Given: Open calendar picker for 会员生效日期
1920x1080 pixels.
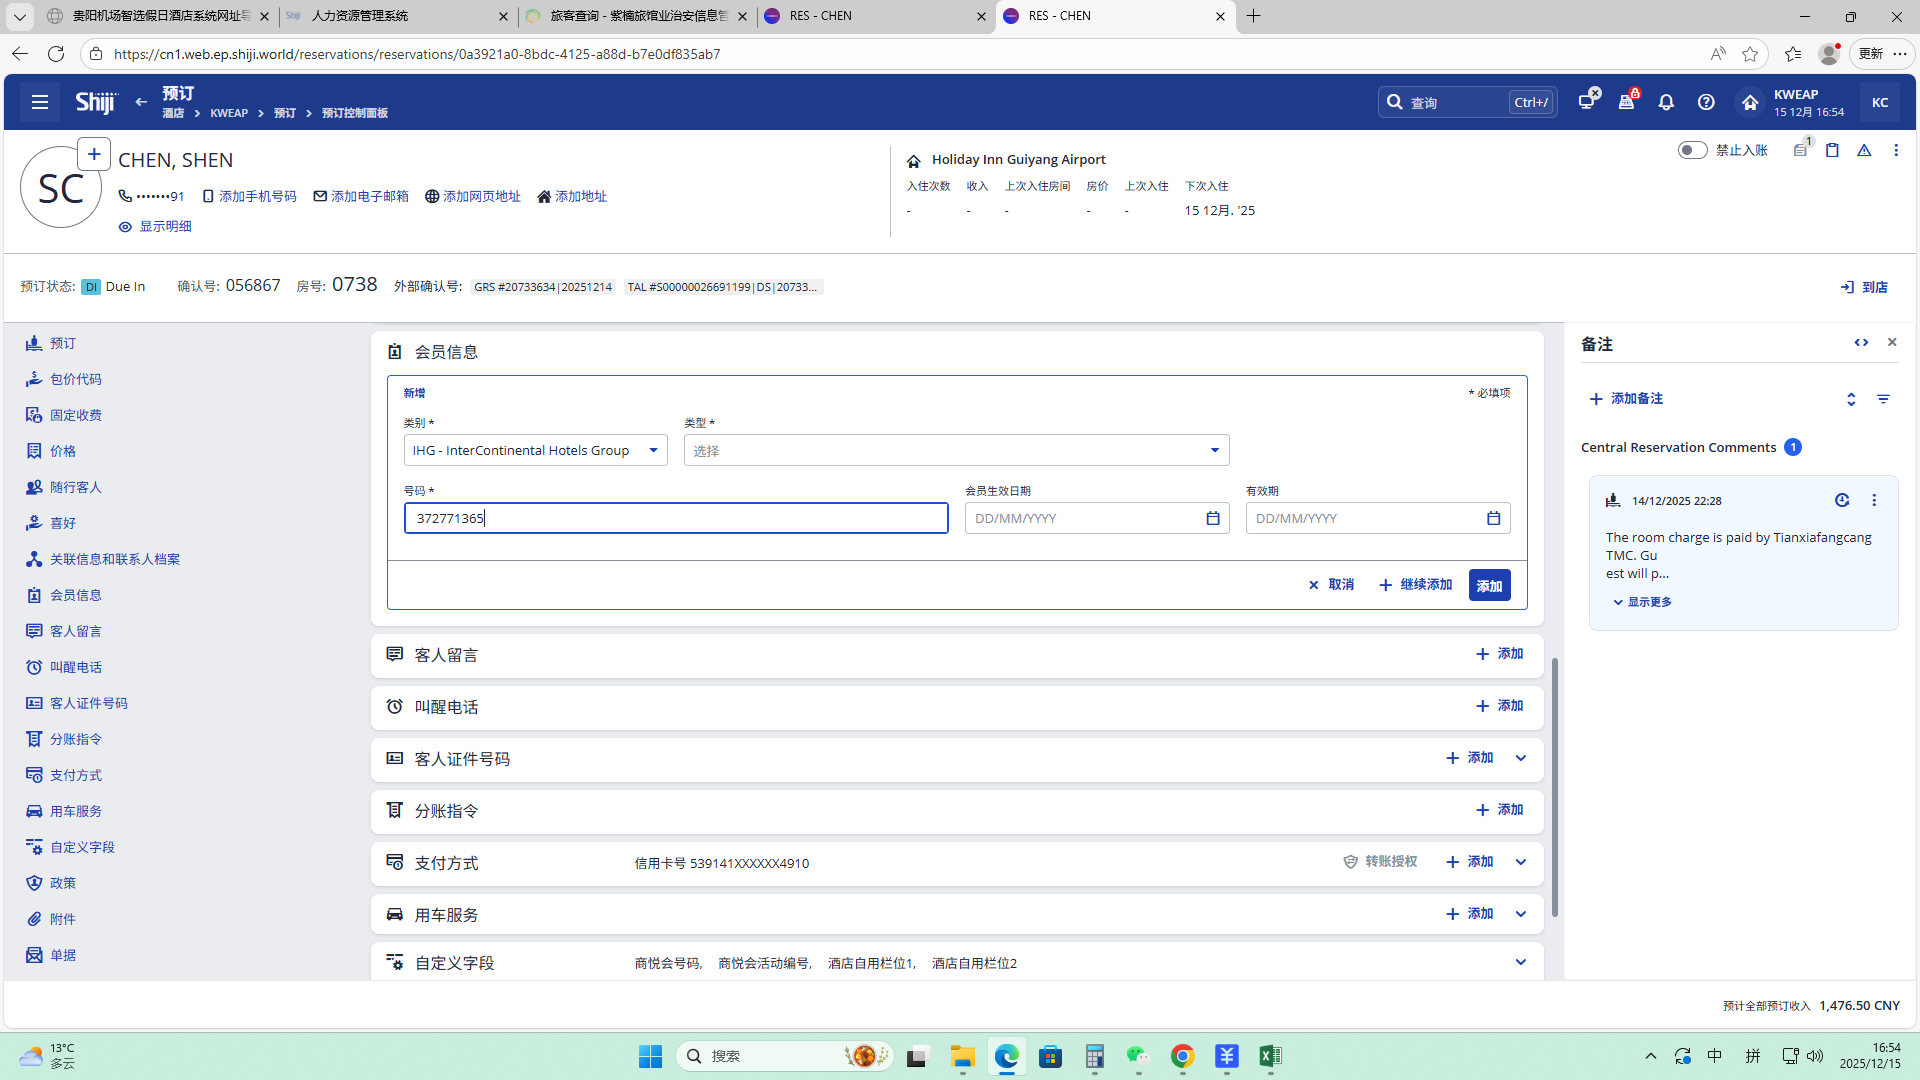Looking at the screenshot, I should tap(1213, 518).
